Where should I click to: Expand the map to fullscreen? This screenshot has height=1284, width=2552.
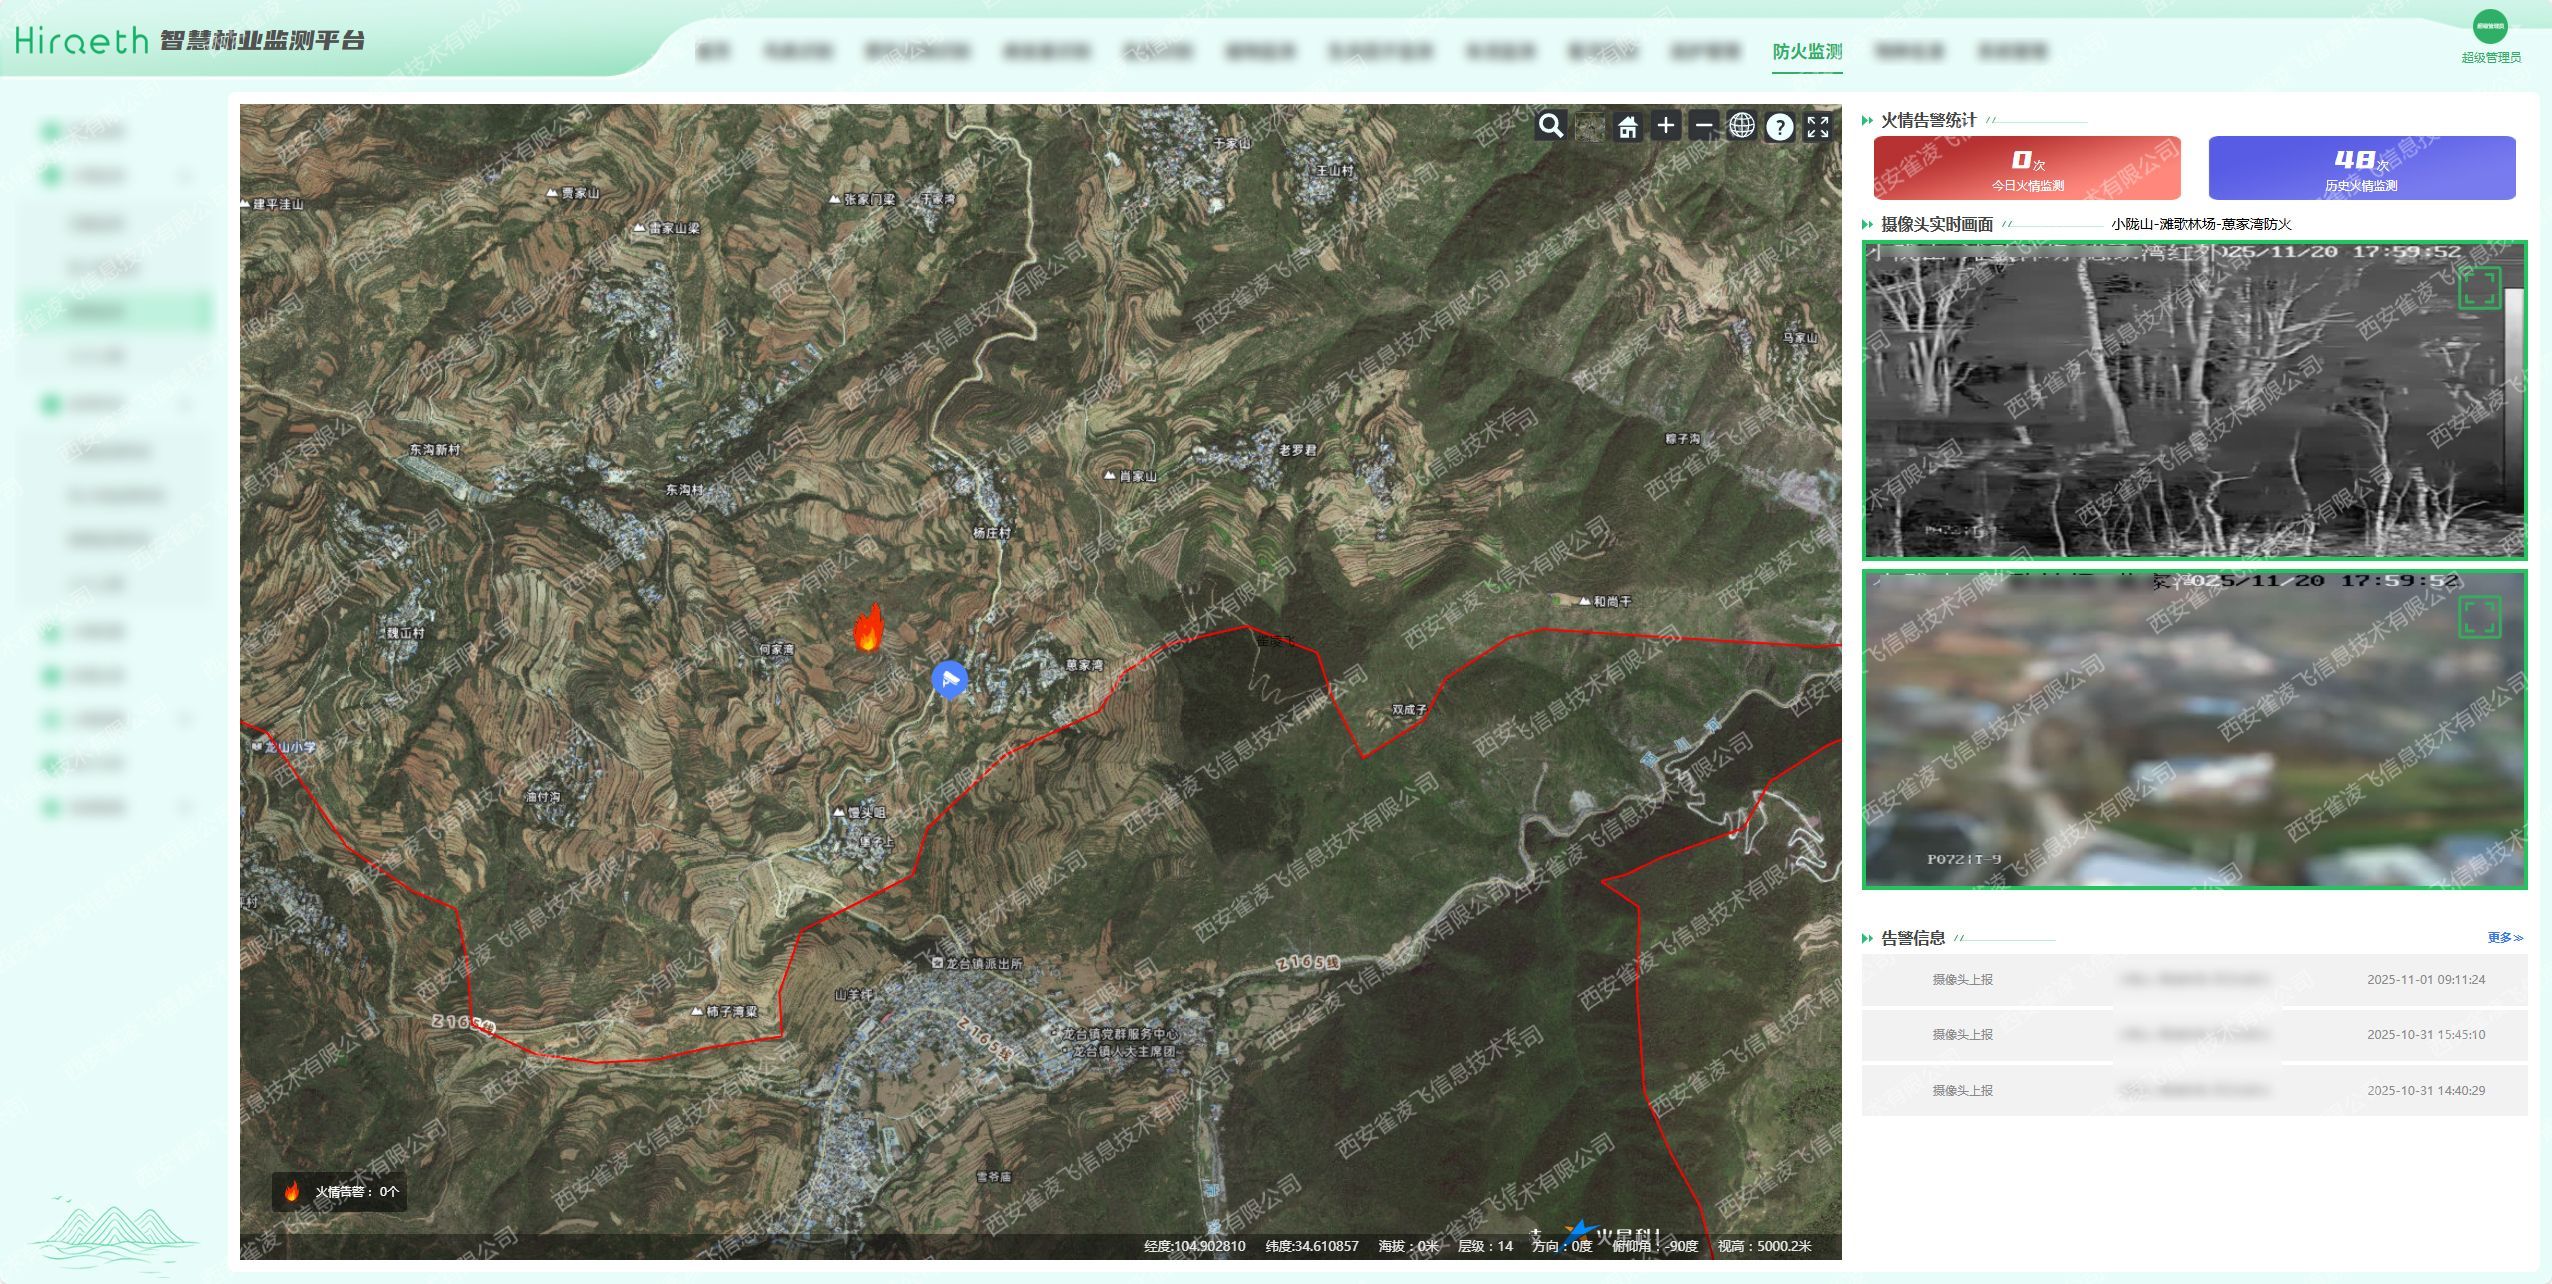[1818, 127]
